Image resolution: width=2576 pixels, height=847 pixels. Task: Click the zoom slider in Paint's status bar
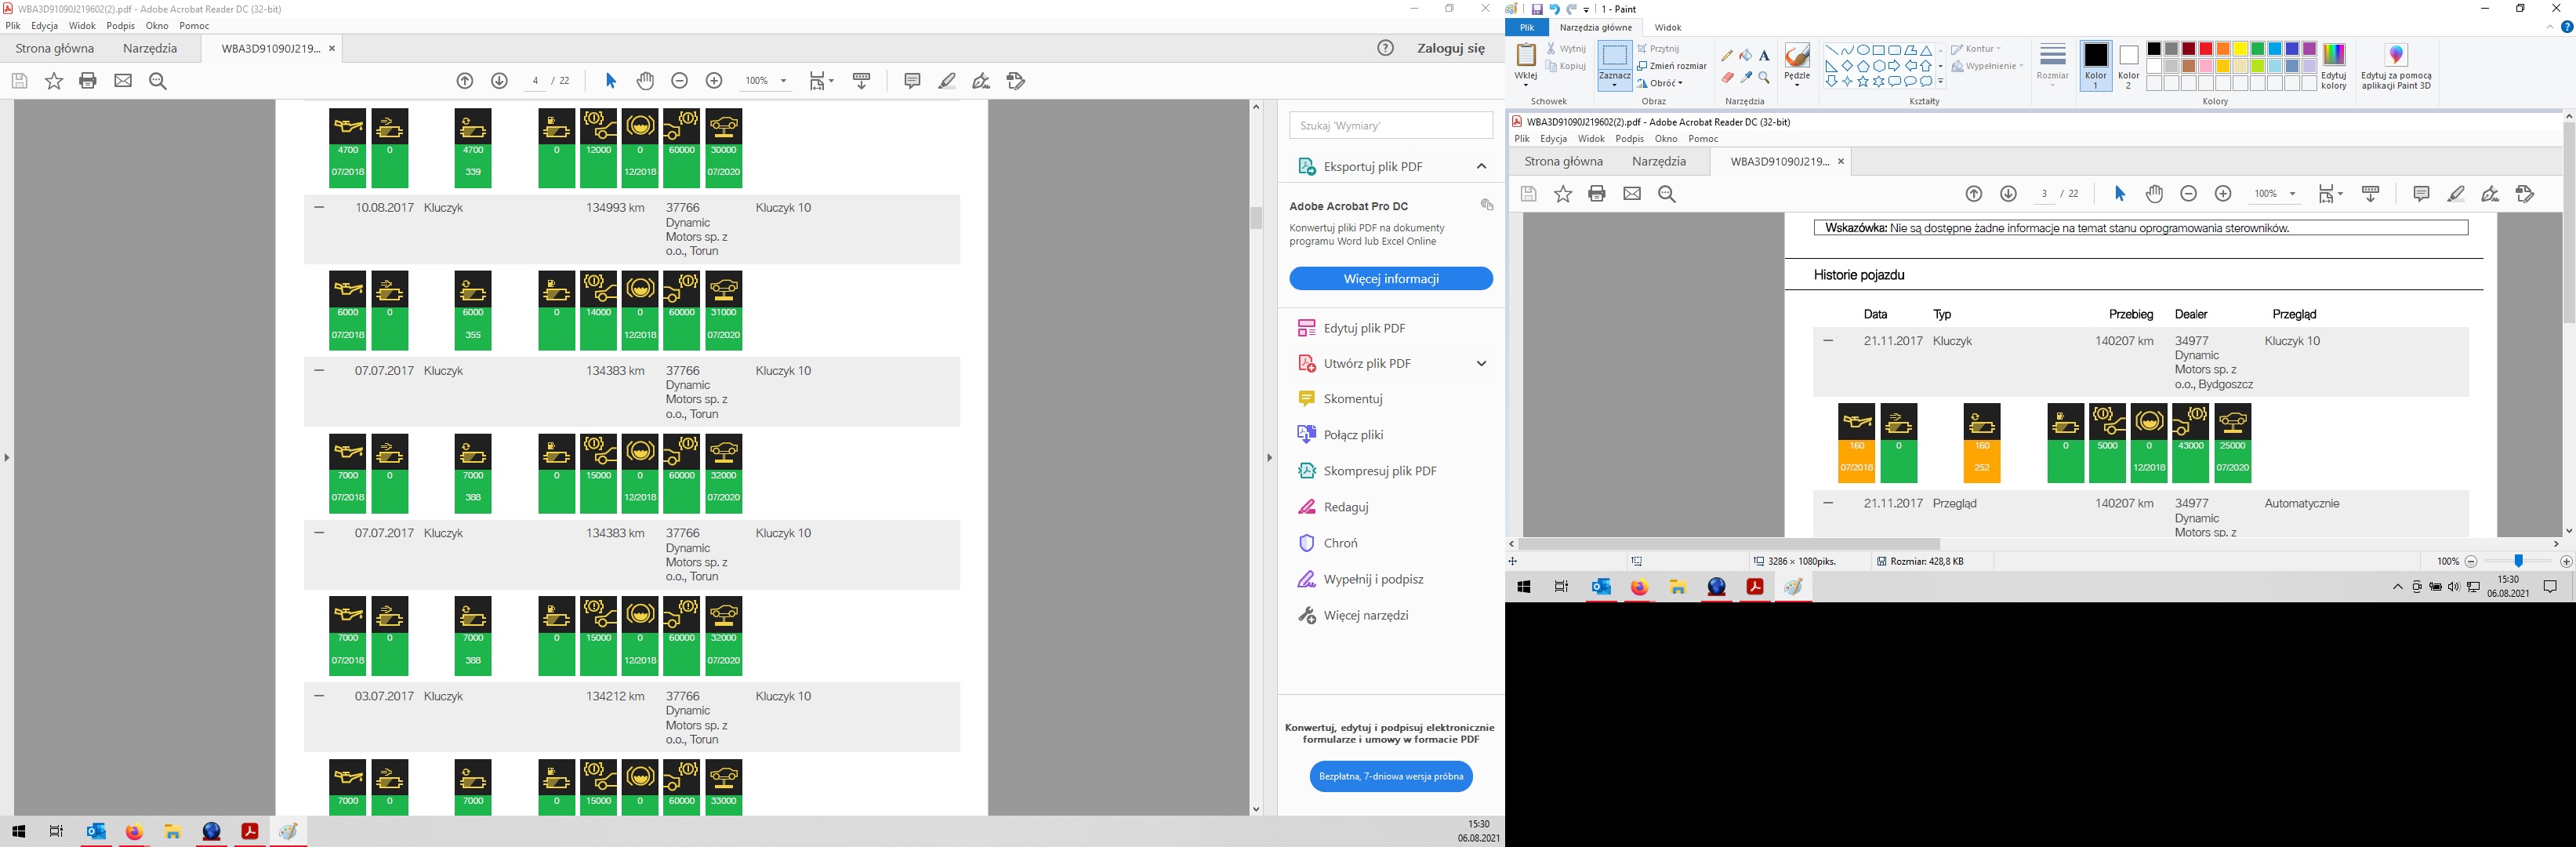coord(2518,562)
